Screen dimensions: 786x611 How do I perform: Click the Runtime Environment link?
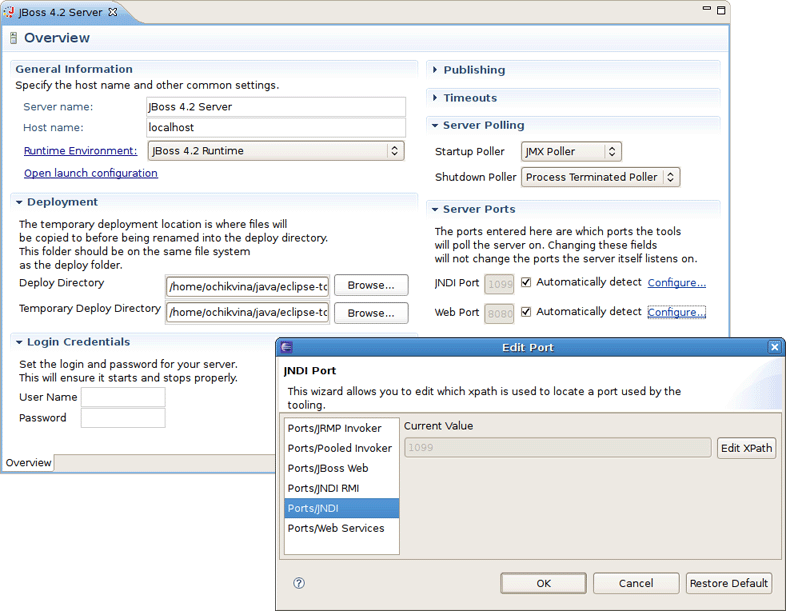coord(80,150)
